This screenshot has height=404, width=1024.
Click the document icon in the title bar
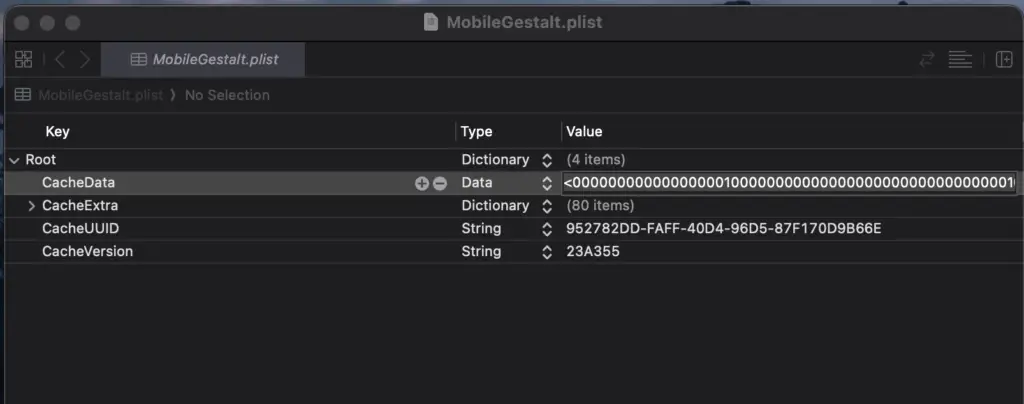pyautogui.click(x=430, y=22)
